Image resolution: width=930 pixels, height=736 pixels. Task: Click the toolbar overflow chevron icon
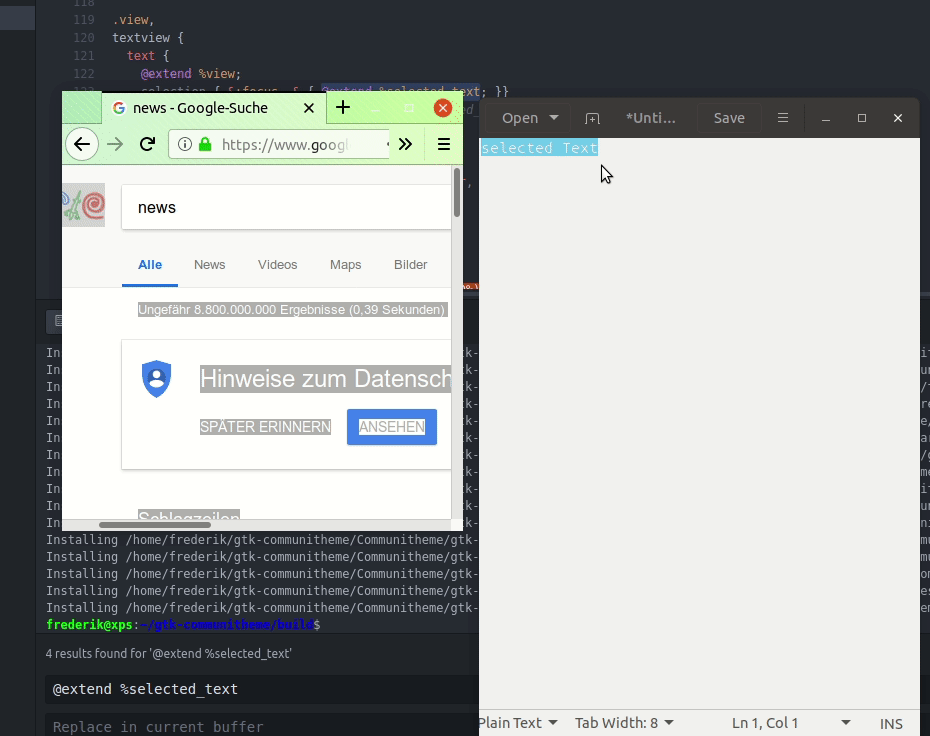pyautogui.click(x=405, y=144)
